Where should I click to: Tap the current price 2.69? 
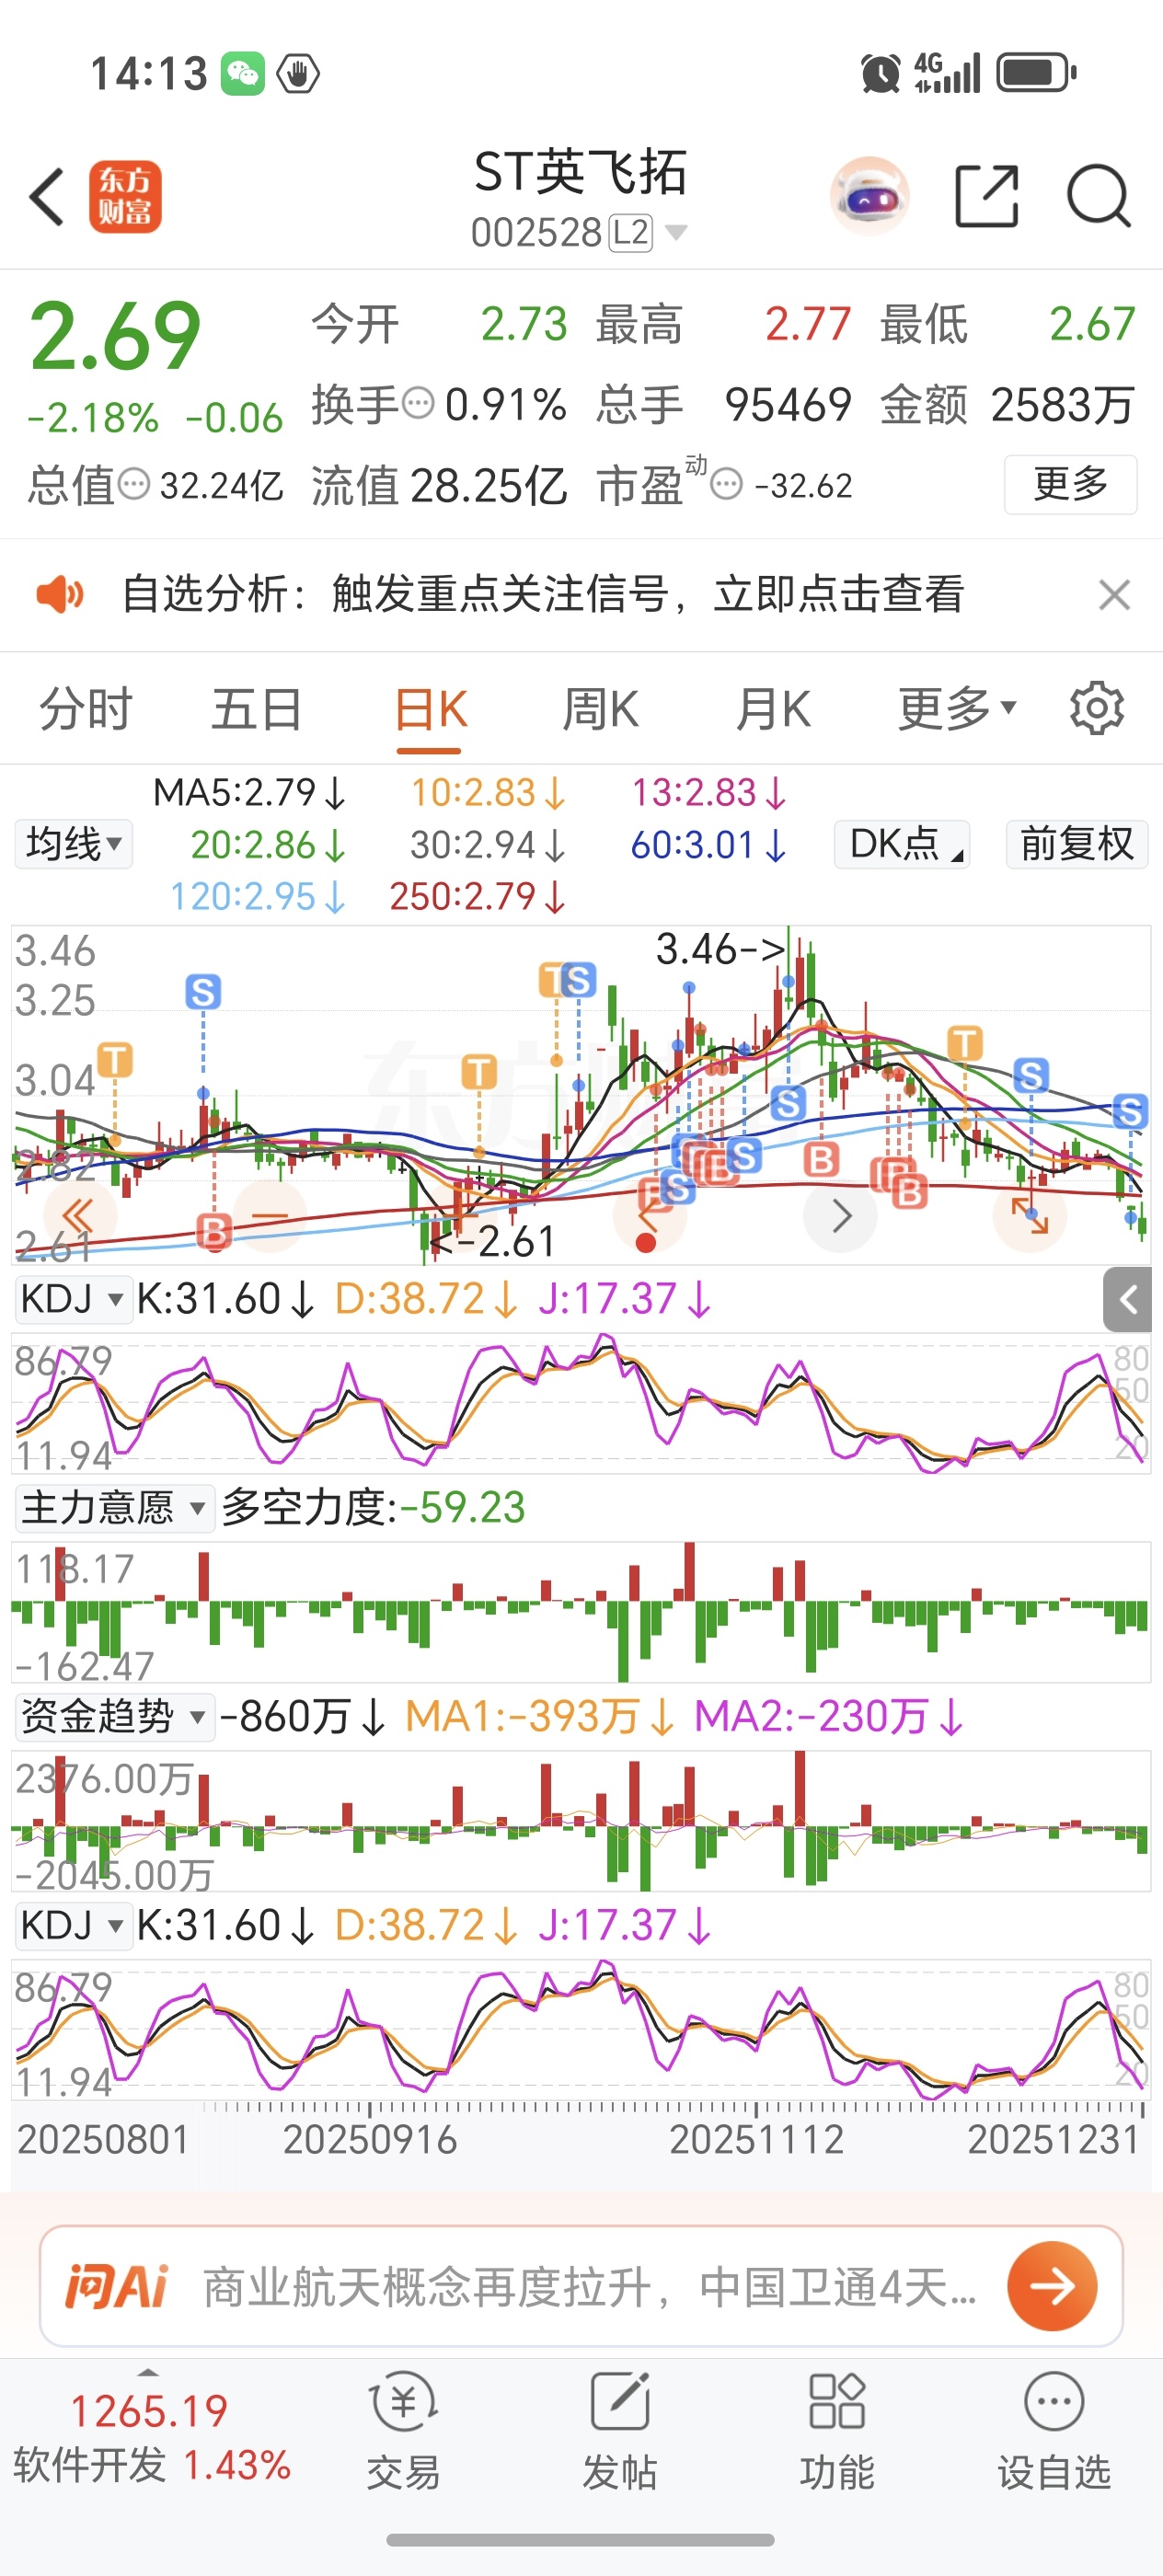coord(115,337)
